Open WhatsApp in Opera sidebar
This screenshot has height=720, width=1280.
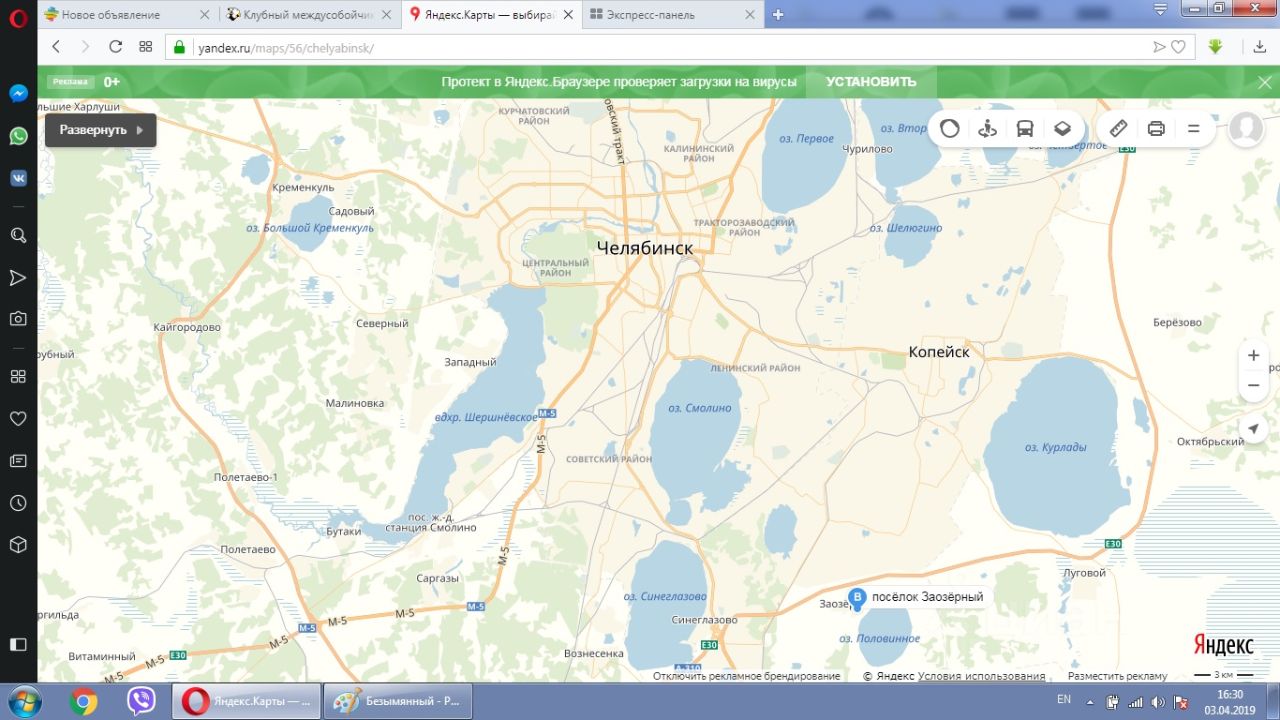click(18, 136)
